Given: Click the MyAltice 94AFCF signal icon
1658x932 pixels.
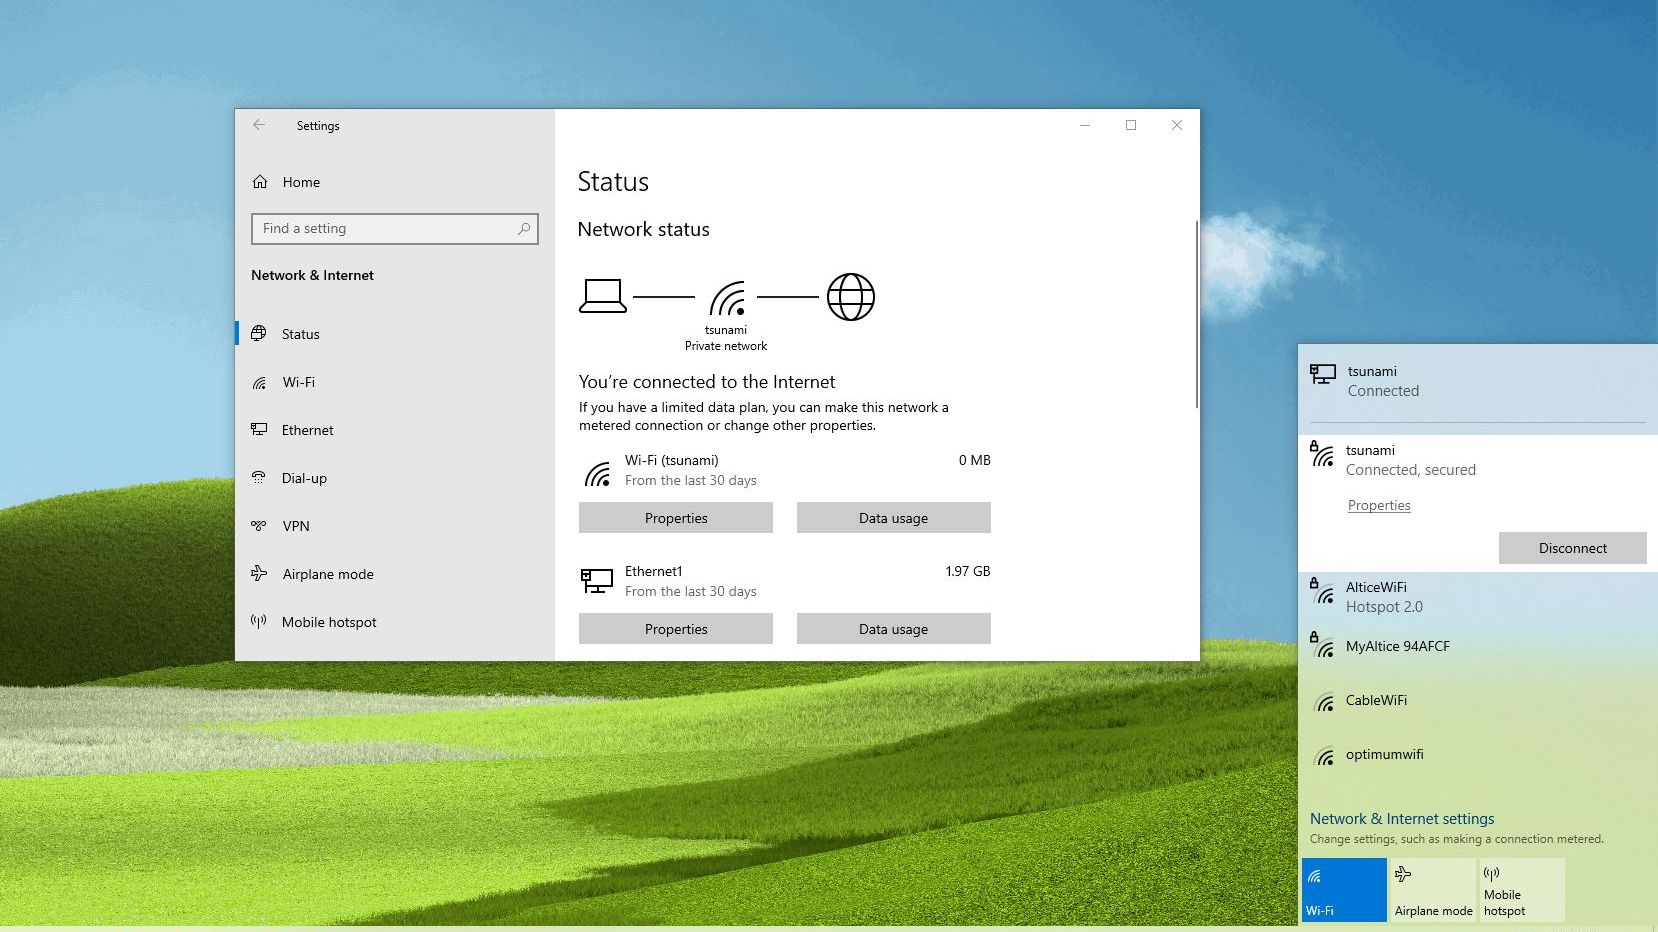Looking at the screenshot, I should click(1322, 645).
